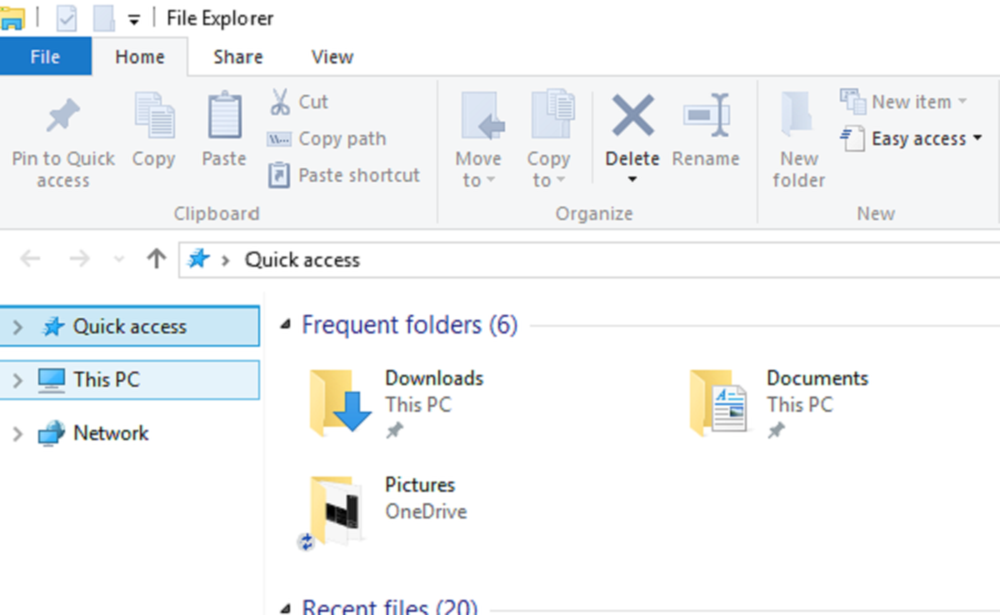
Task: Click the Quick access address bar
Action: tap(600, 260)
